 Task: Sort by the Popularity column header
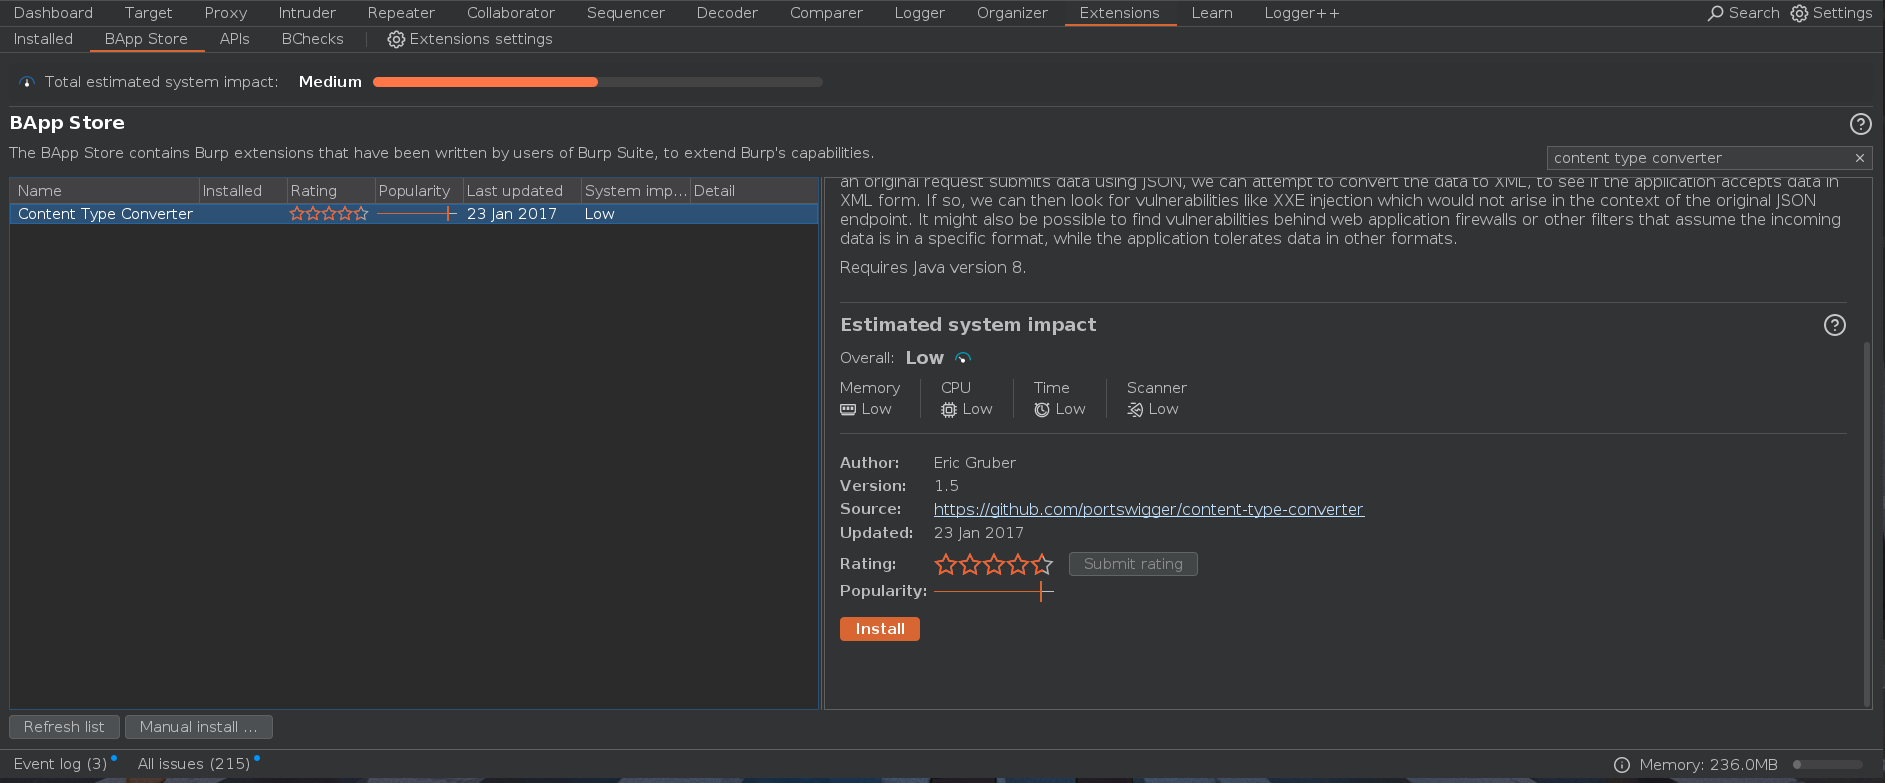pos(419,191)
